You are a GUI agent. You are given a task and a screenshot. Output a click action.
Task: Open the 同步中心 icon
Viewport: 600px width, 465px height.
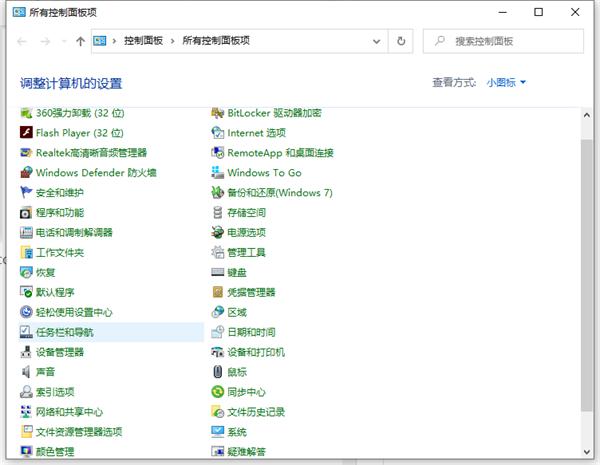coord(218,392)
